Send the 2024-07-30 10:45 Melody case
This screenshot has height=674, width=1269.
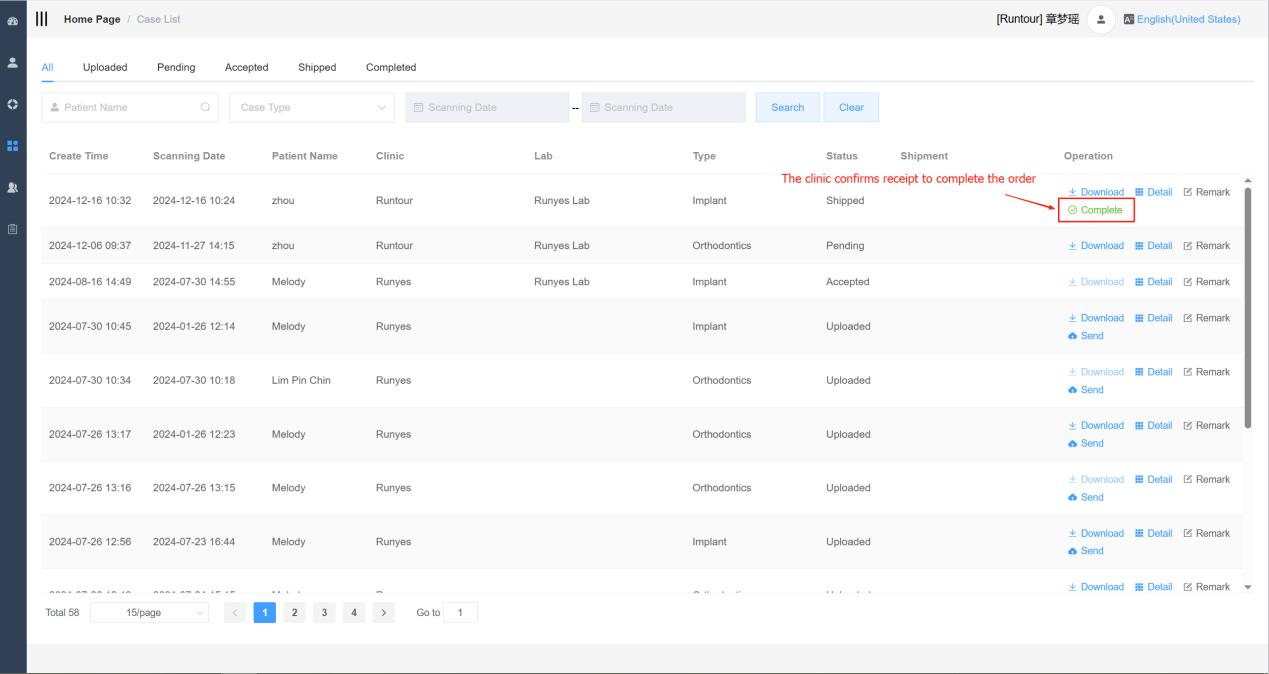[x=1086, y=336]
